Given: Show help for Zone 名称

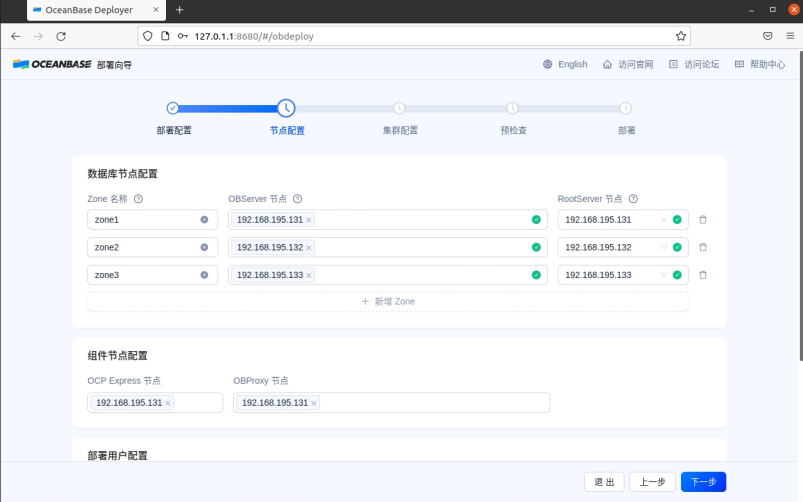Looking at the screenshot, I should coord(138,199).
